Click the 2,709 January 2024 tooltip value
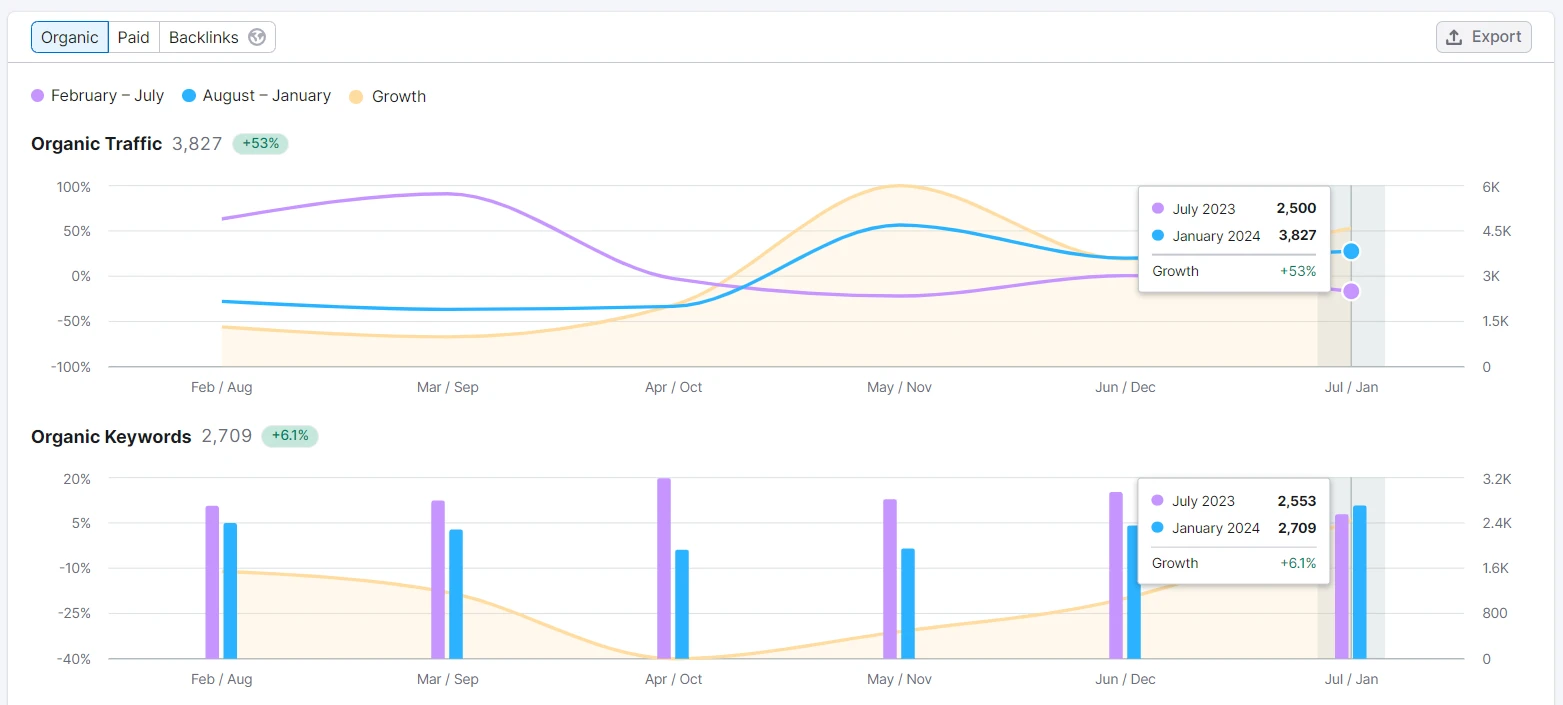Image resolution: width=1563 pixels, height=705 pixels. click(1296, 528)
